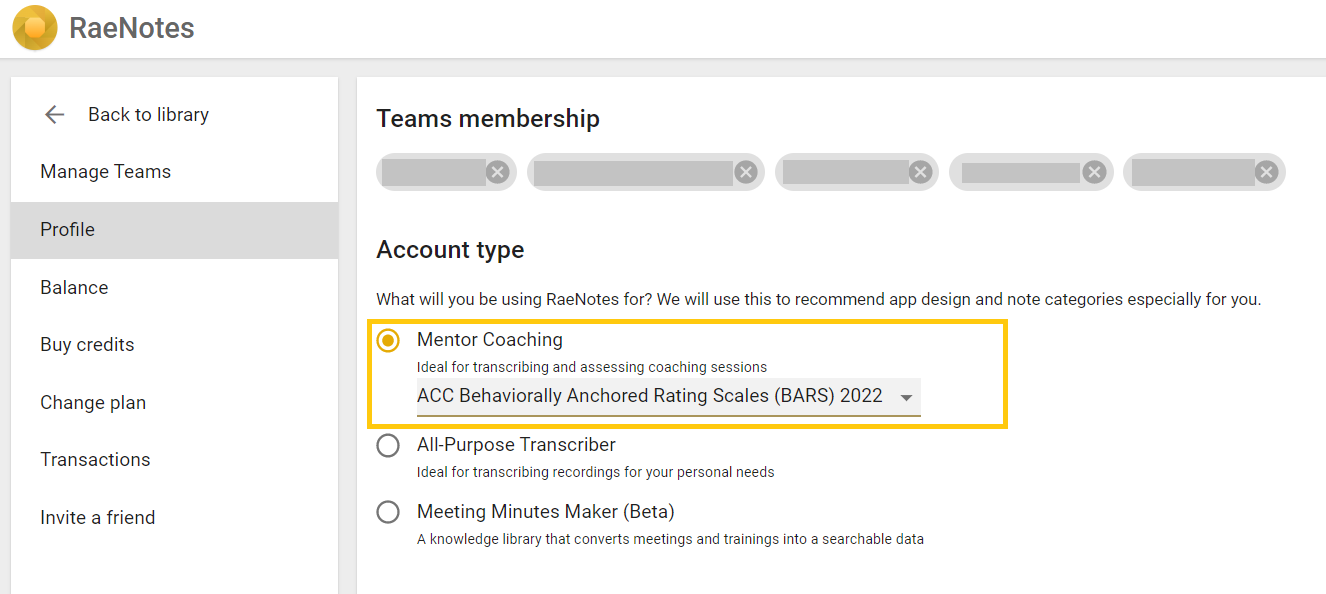1326x594 pixels.
Task: Open the ACC Behaviorally Anchored Rating Scales dropdown
Action: pos(669,396)
